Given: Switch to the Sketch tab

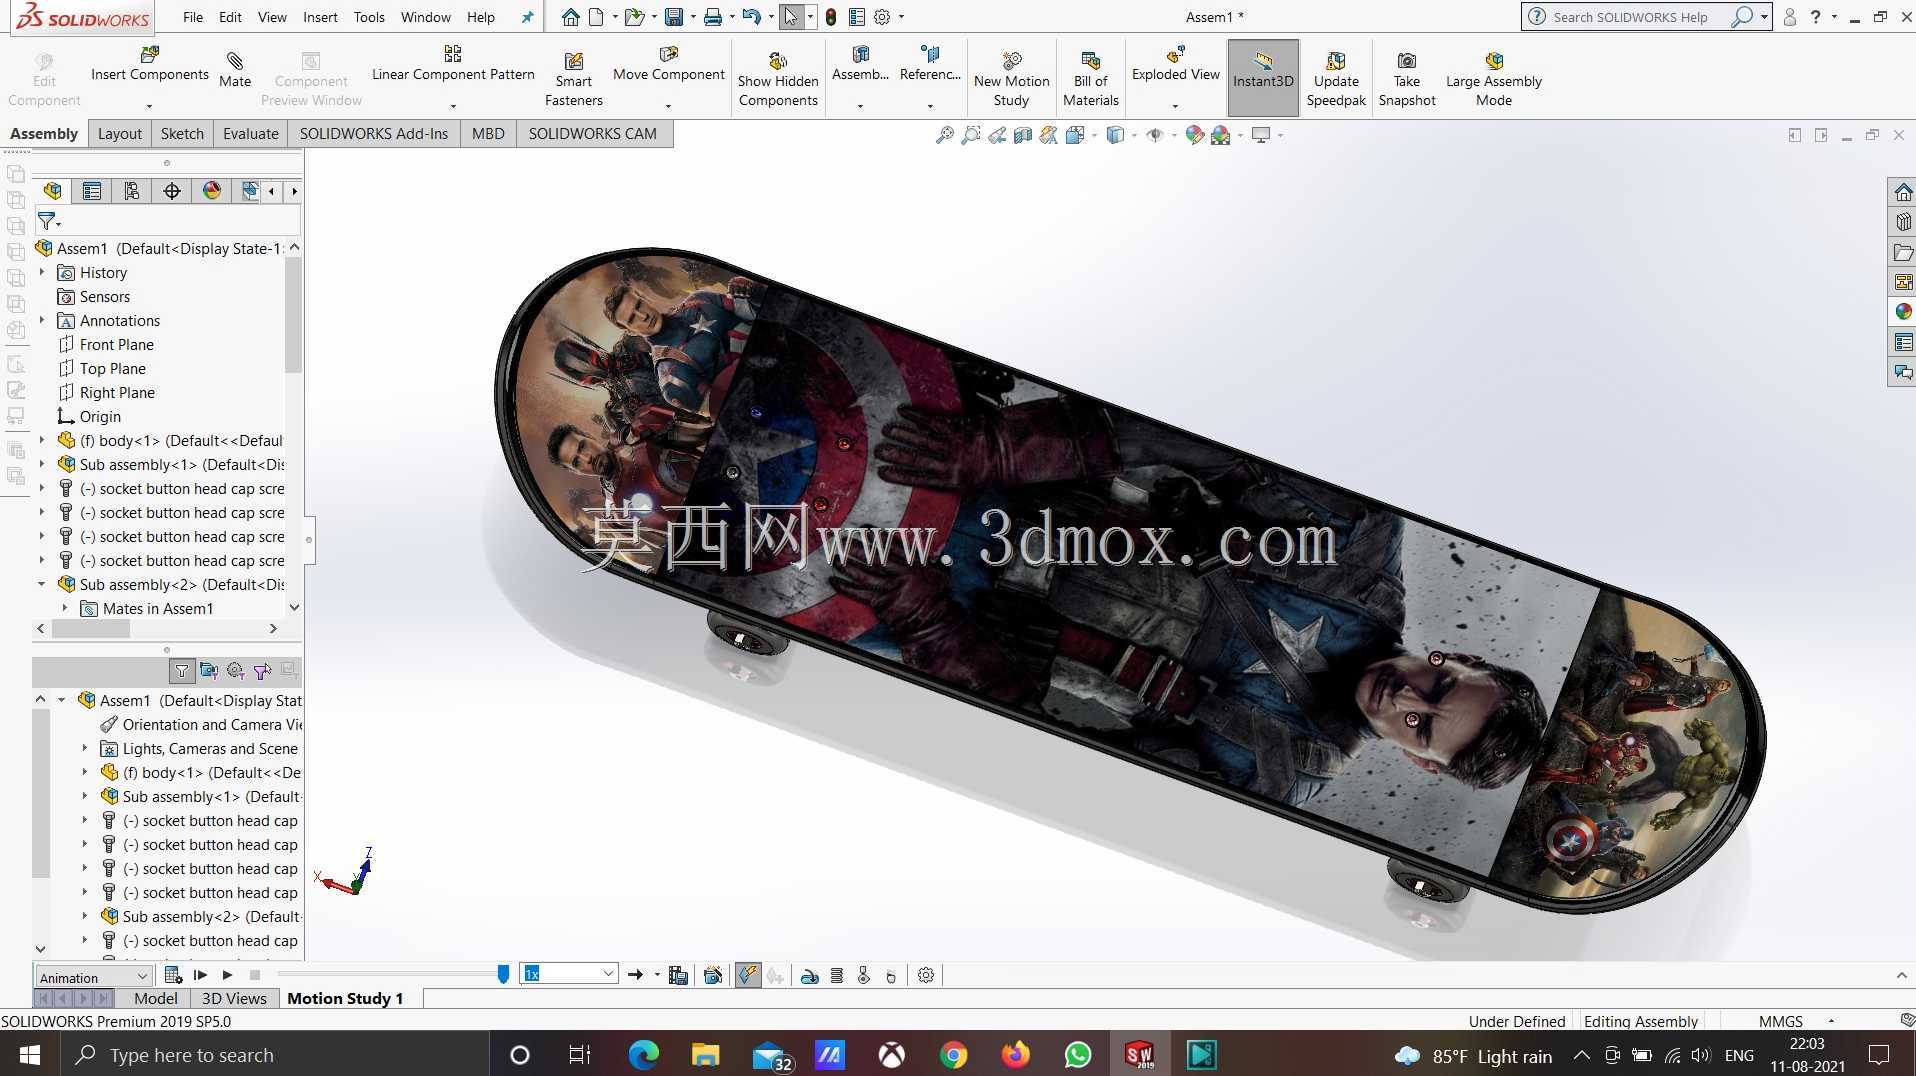Looking at the screenshot, I should click(x=182, y=133).
